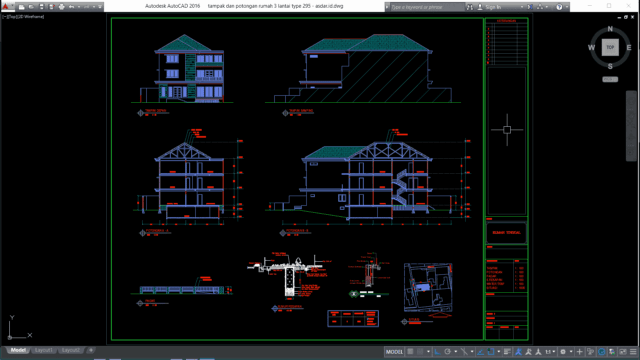
Task: Click the search keyword input field
Action: click(427, 7)
